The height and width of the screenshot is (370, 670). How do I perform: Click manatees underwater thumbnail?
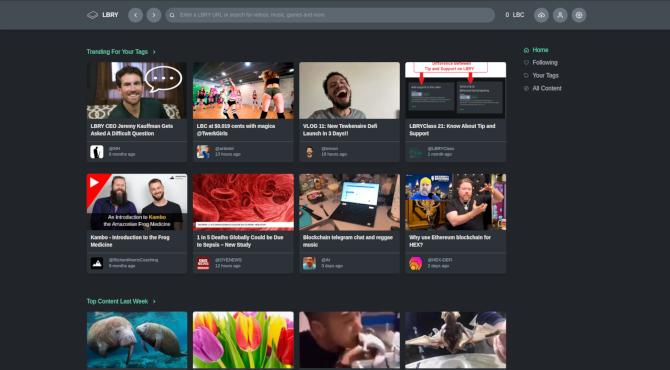click(x=137, y=340)
